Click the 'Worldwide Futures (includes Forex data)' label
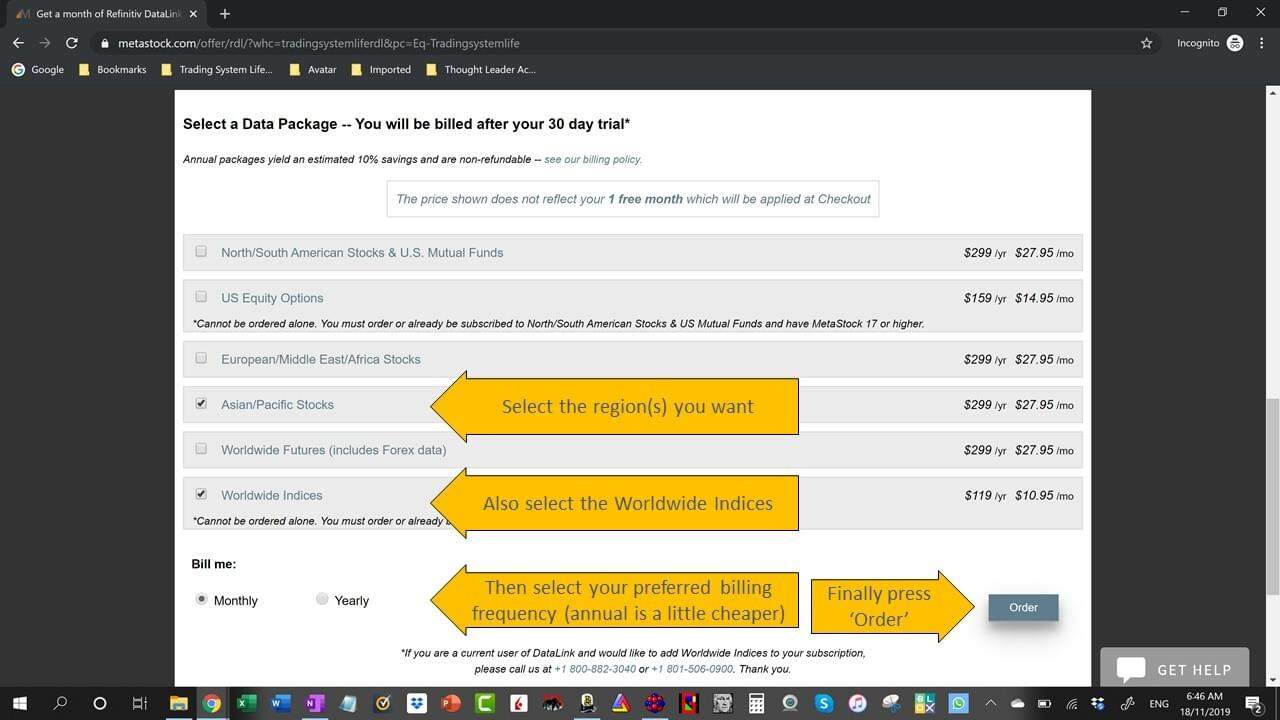 (333, 450)
